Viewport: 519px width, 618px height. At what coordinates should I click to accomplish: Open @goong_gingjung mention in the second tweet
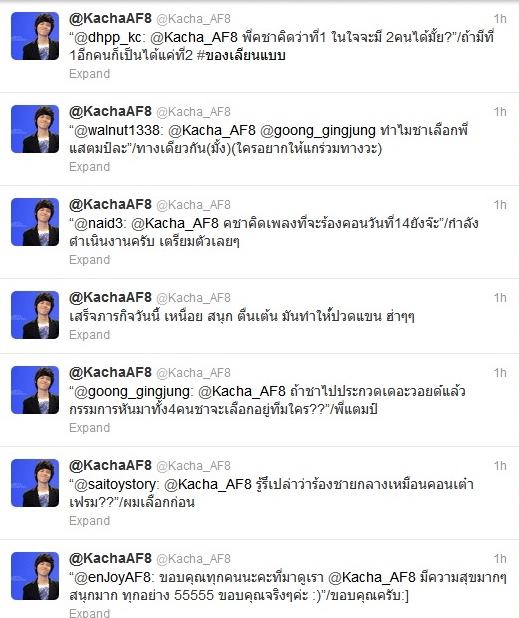318,130
